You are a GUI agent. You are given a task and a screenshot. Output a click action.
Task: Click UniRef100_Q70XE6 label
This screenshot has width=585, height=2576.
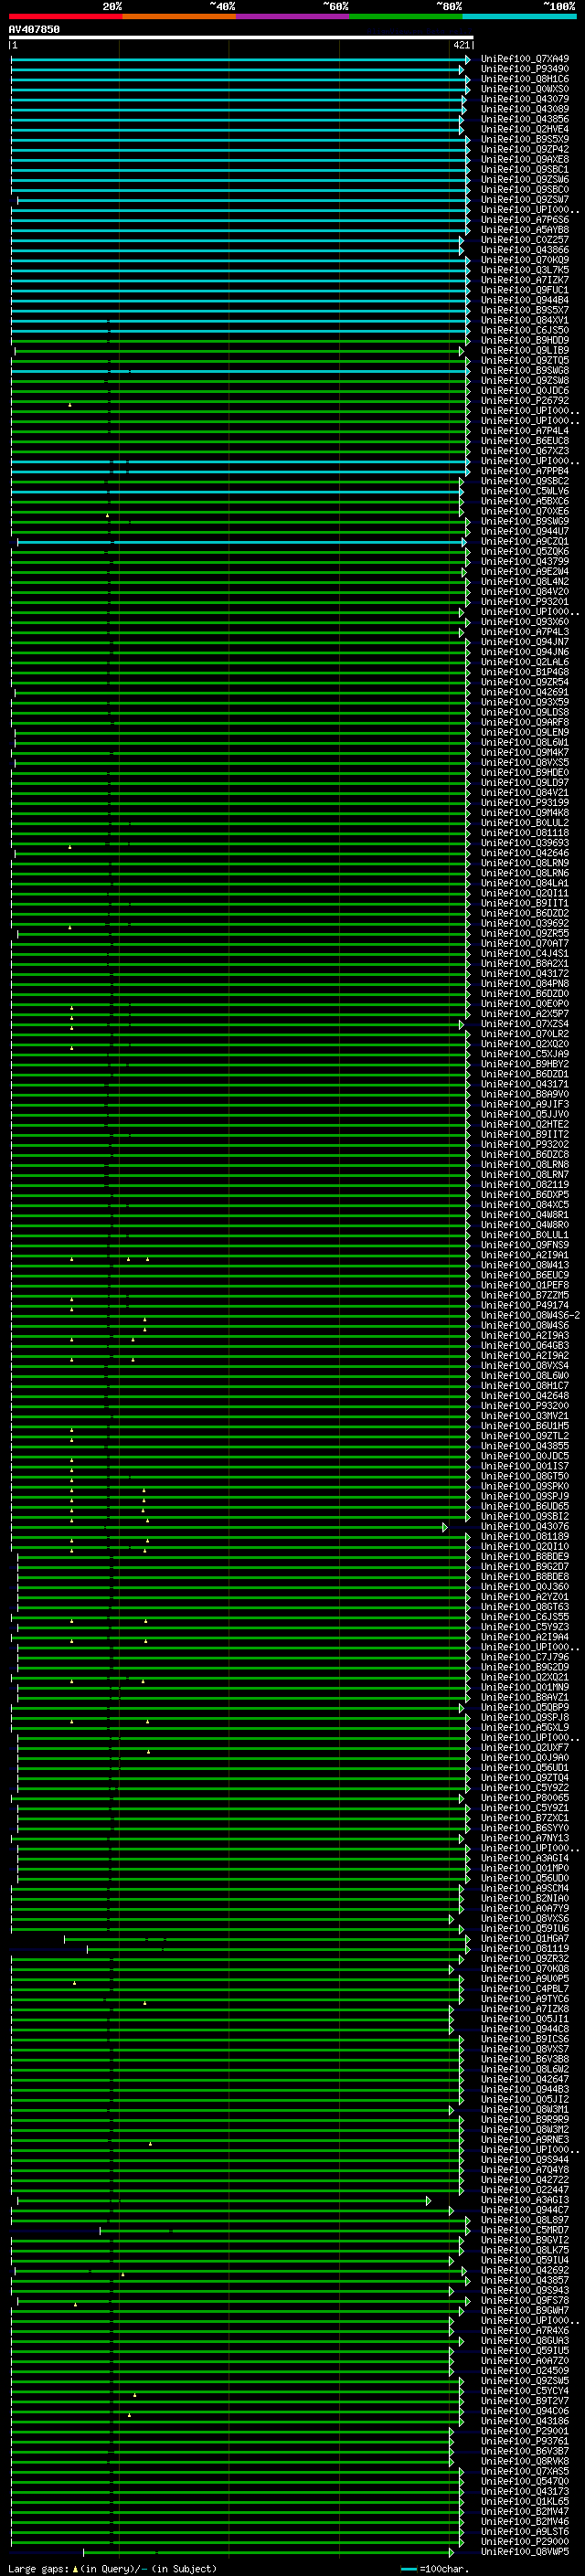click(525, 511)
